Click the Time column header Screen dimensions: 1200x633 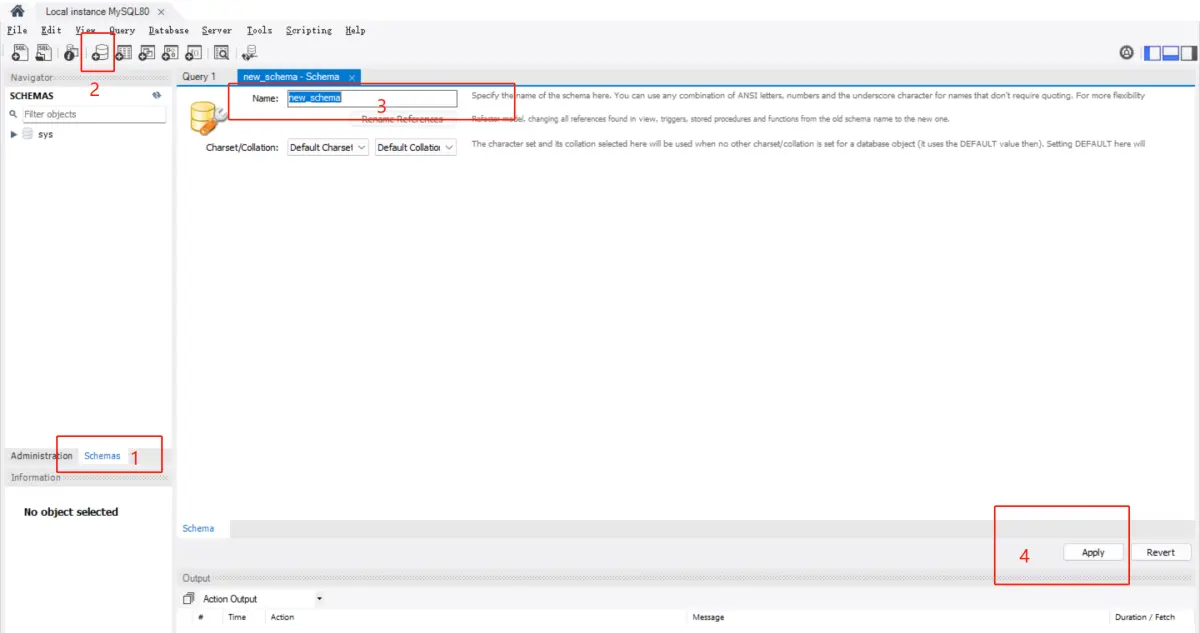point(237,617)
